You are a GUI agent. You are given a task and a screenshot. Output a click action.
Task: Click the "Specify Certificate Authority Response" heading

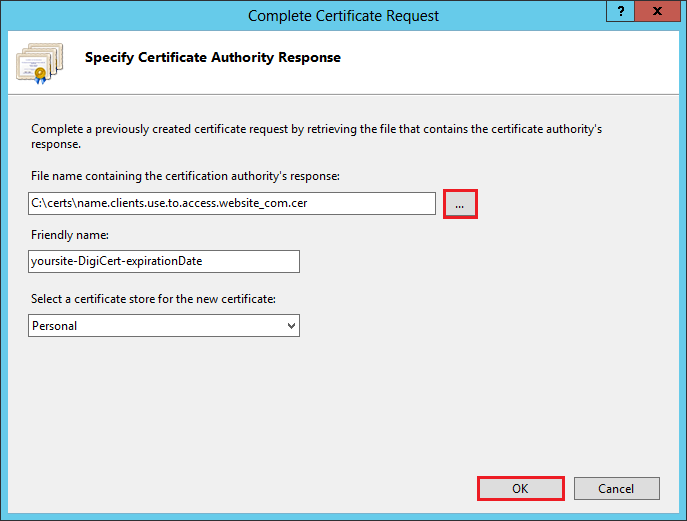point(213,58)
